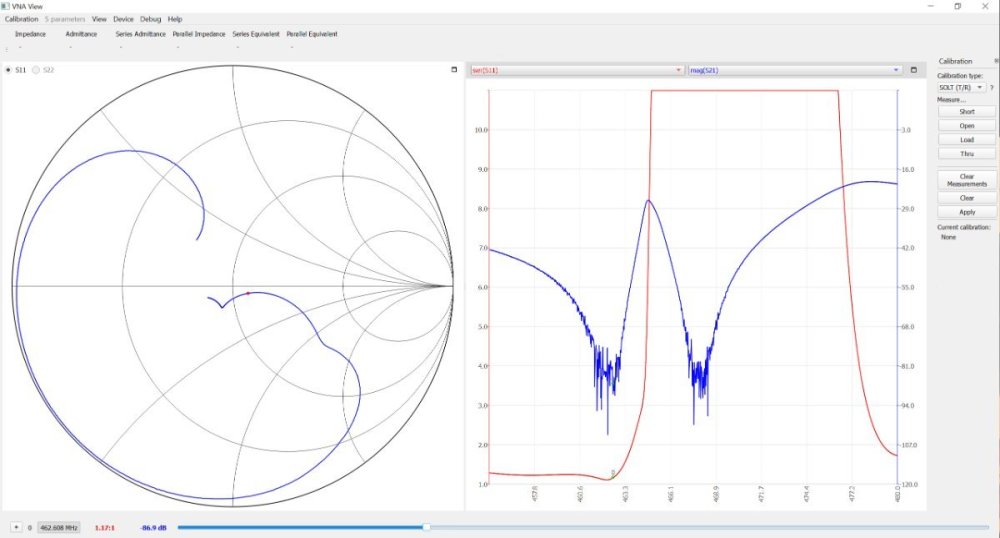Click the marker frequency slider handle
The width and height of the screenshot is (1000, 538).
tap(427, 526)
